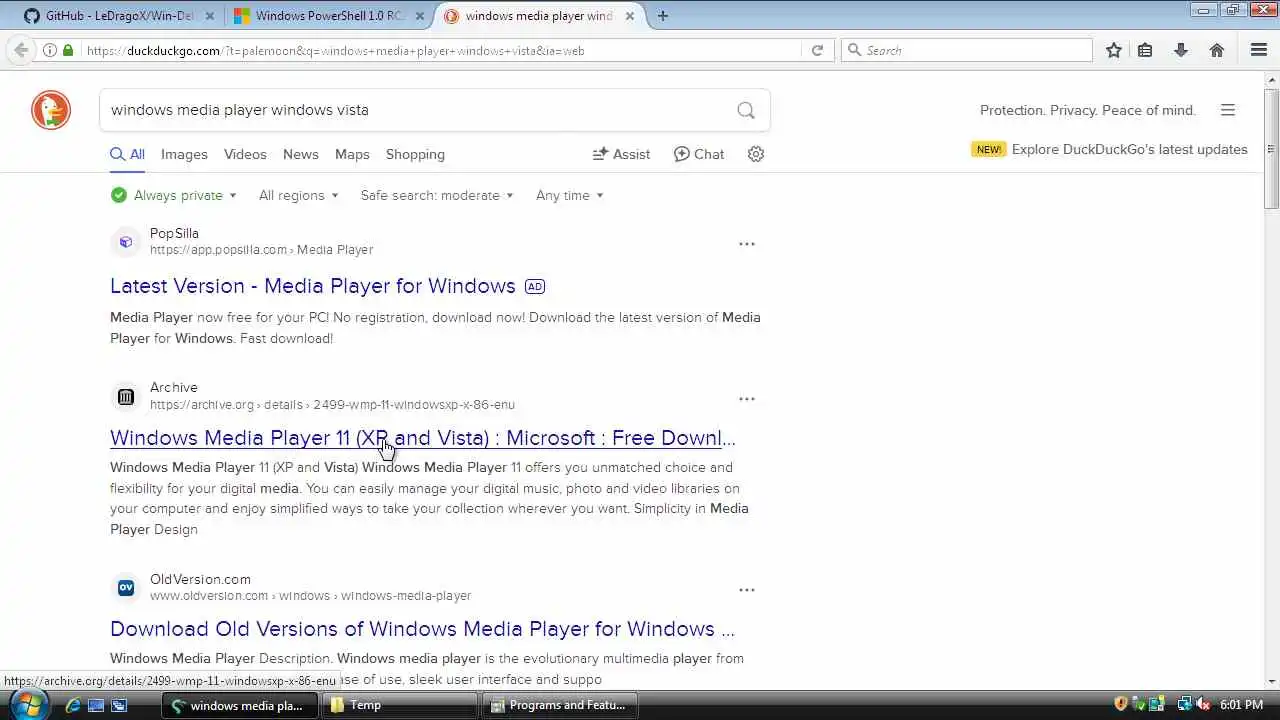Viewport: 1280px width, 720px height.
Task: Open the Temp taskbar window button
Action: [x=401, y=705]
